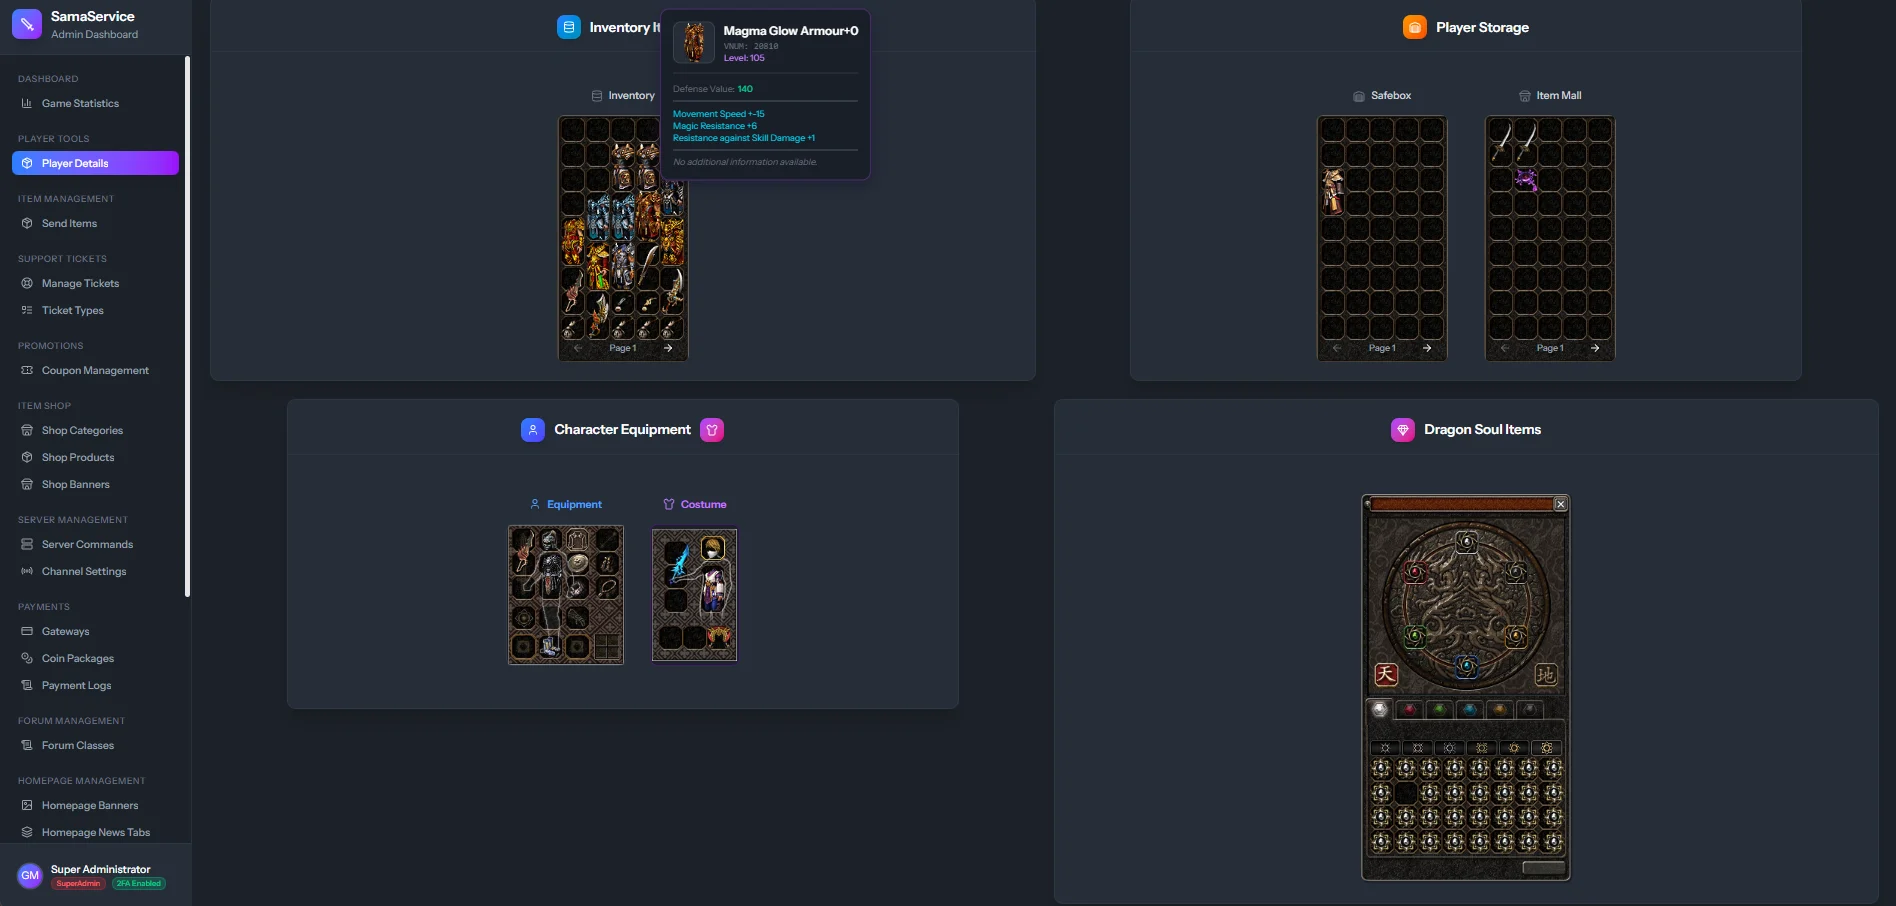Open Forum Classes in the sidebar

pos(95,745)
